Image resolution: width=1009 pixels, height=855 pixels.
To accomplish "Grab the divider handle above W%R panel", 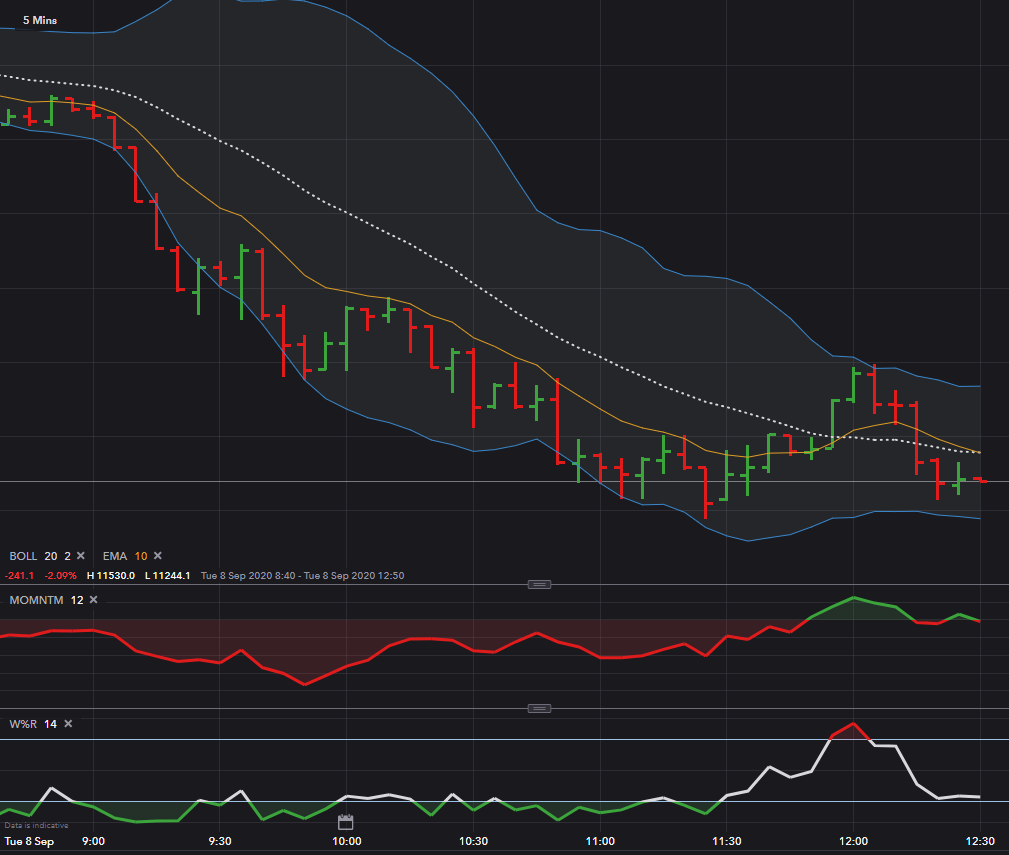I will point(539,708).
